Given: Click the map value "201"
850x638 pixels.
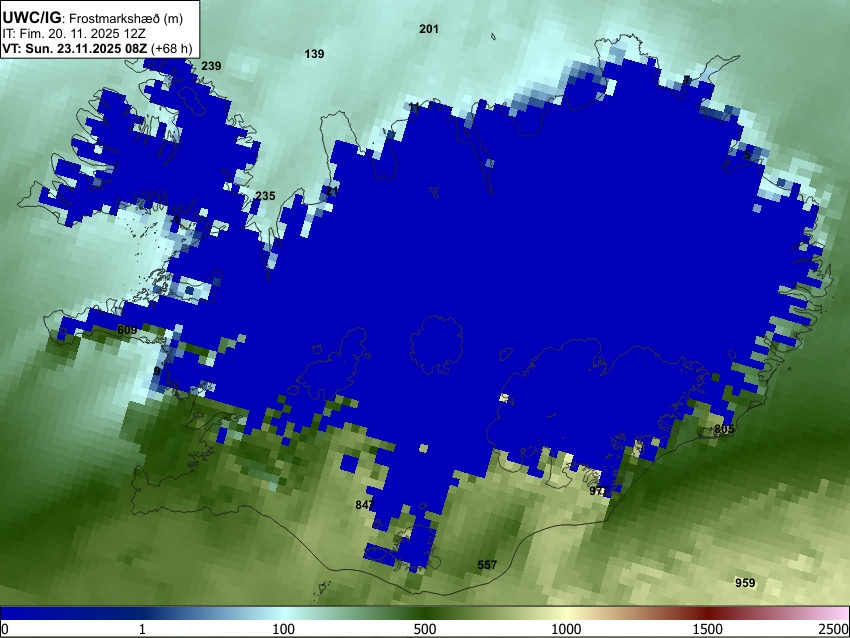Looking at the screenshot, I should click(429, 29).
